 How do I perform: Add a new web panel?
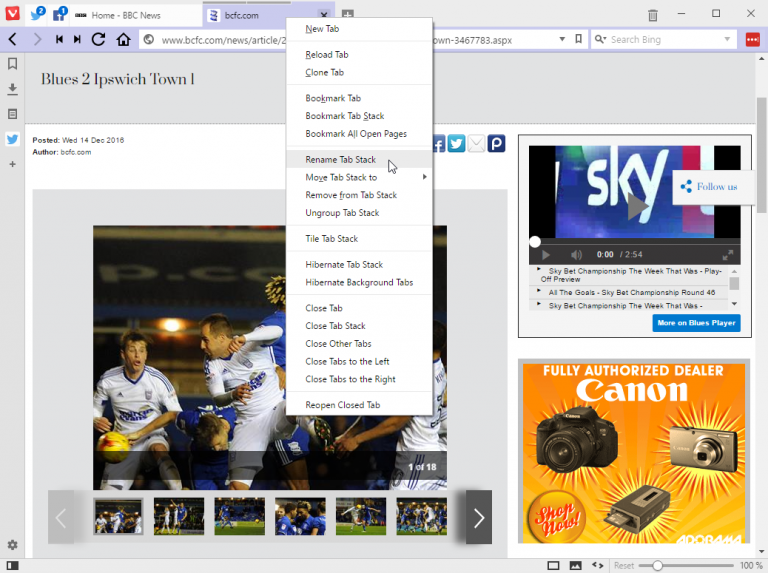click(13, 164)
